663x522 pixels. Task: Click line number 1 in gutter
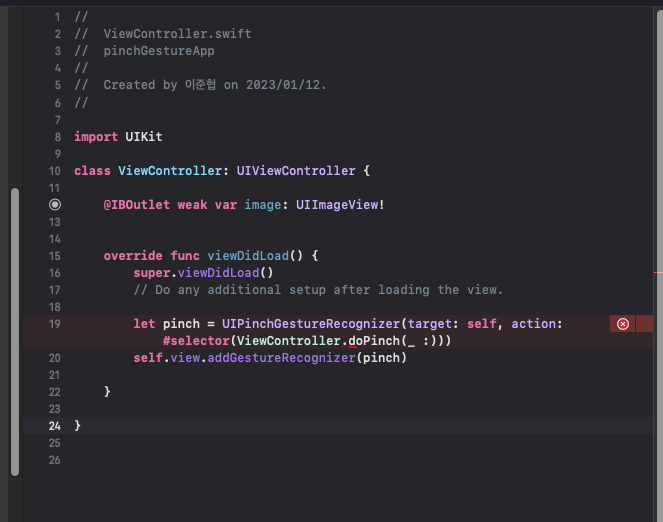pos(58,17)
